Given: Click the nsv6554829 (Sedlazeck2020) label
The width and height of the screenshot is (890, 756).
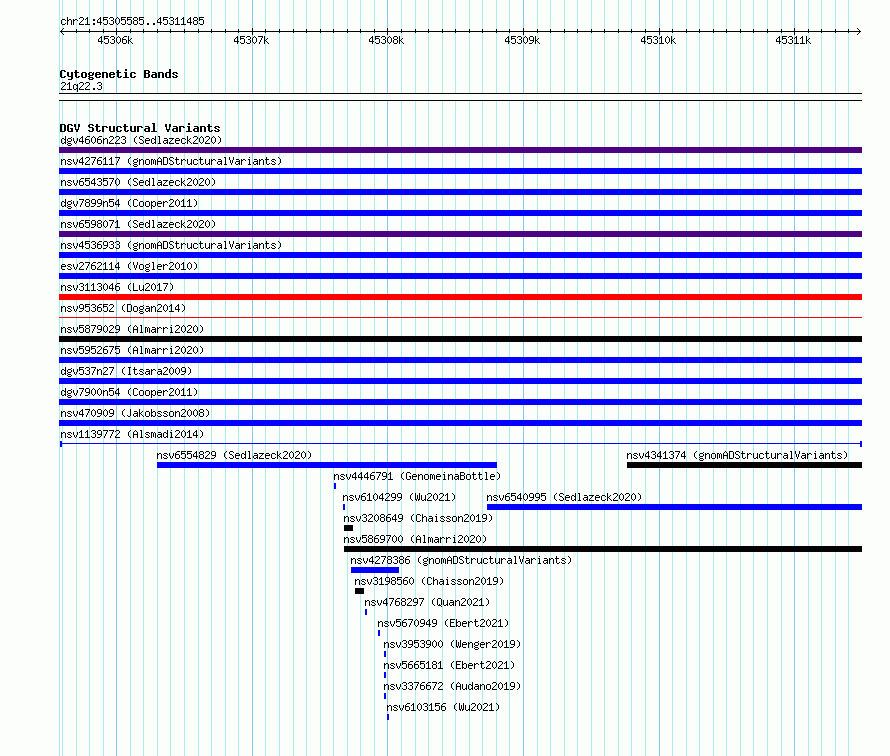Looking at the screenshot, I should pyautogui.click(x=234, y=455).
